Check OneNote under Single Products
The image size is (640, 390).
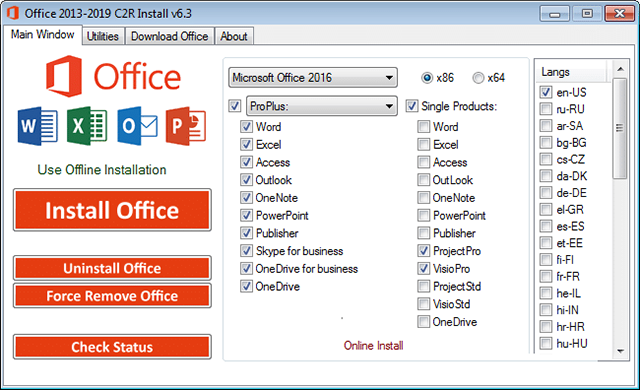(424, 198)
